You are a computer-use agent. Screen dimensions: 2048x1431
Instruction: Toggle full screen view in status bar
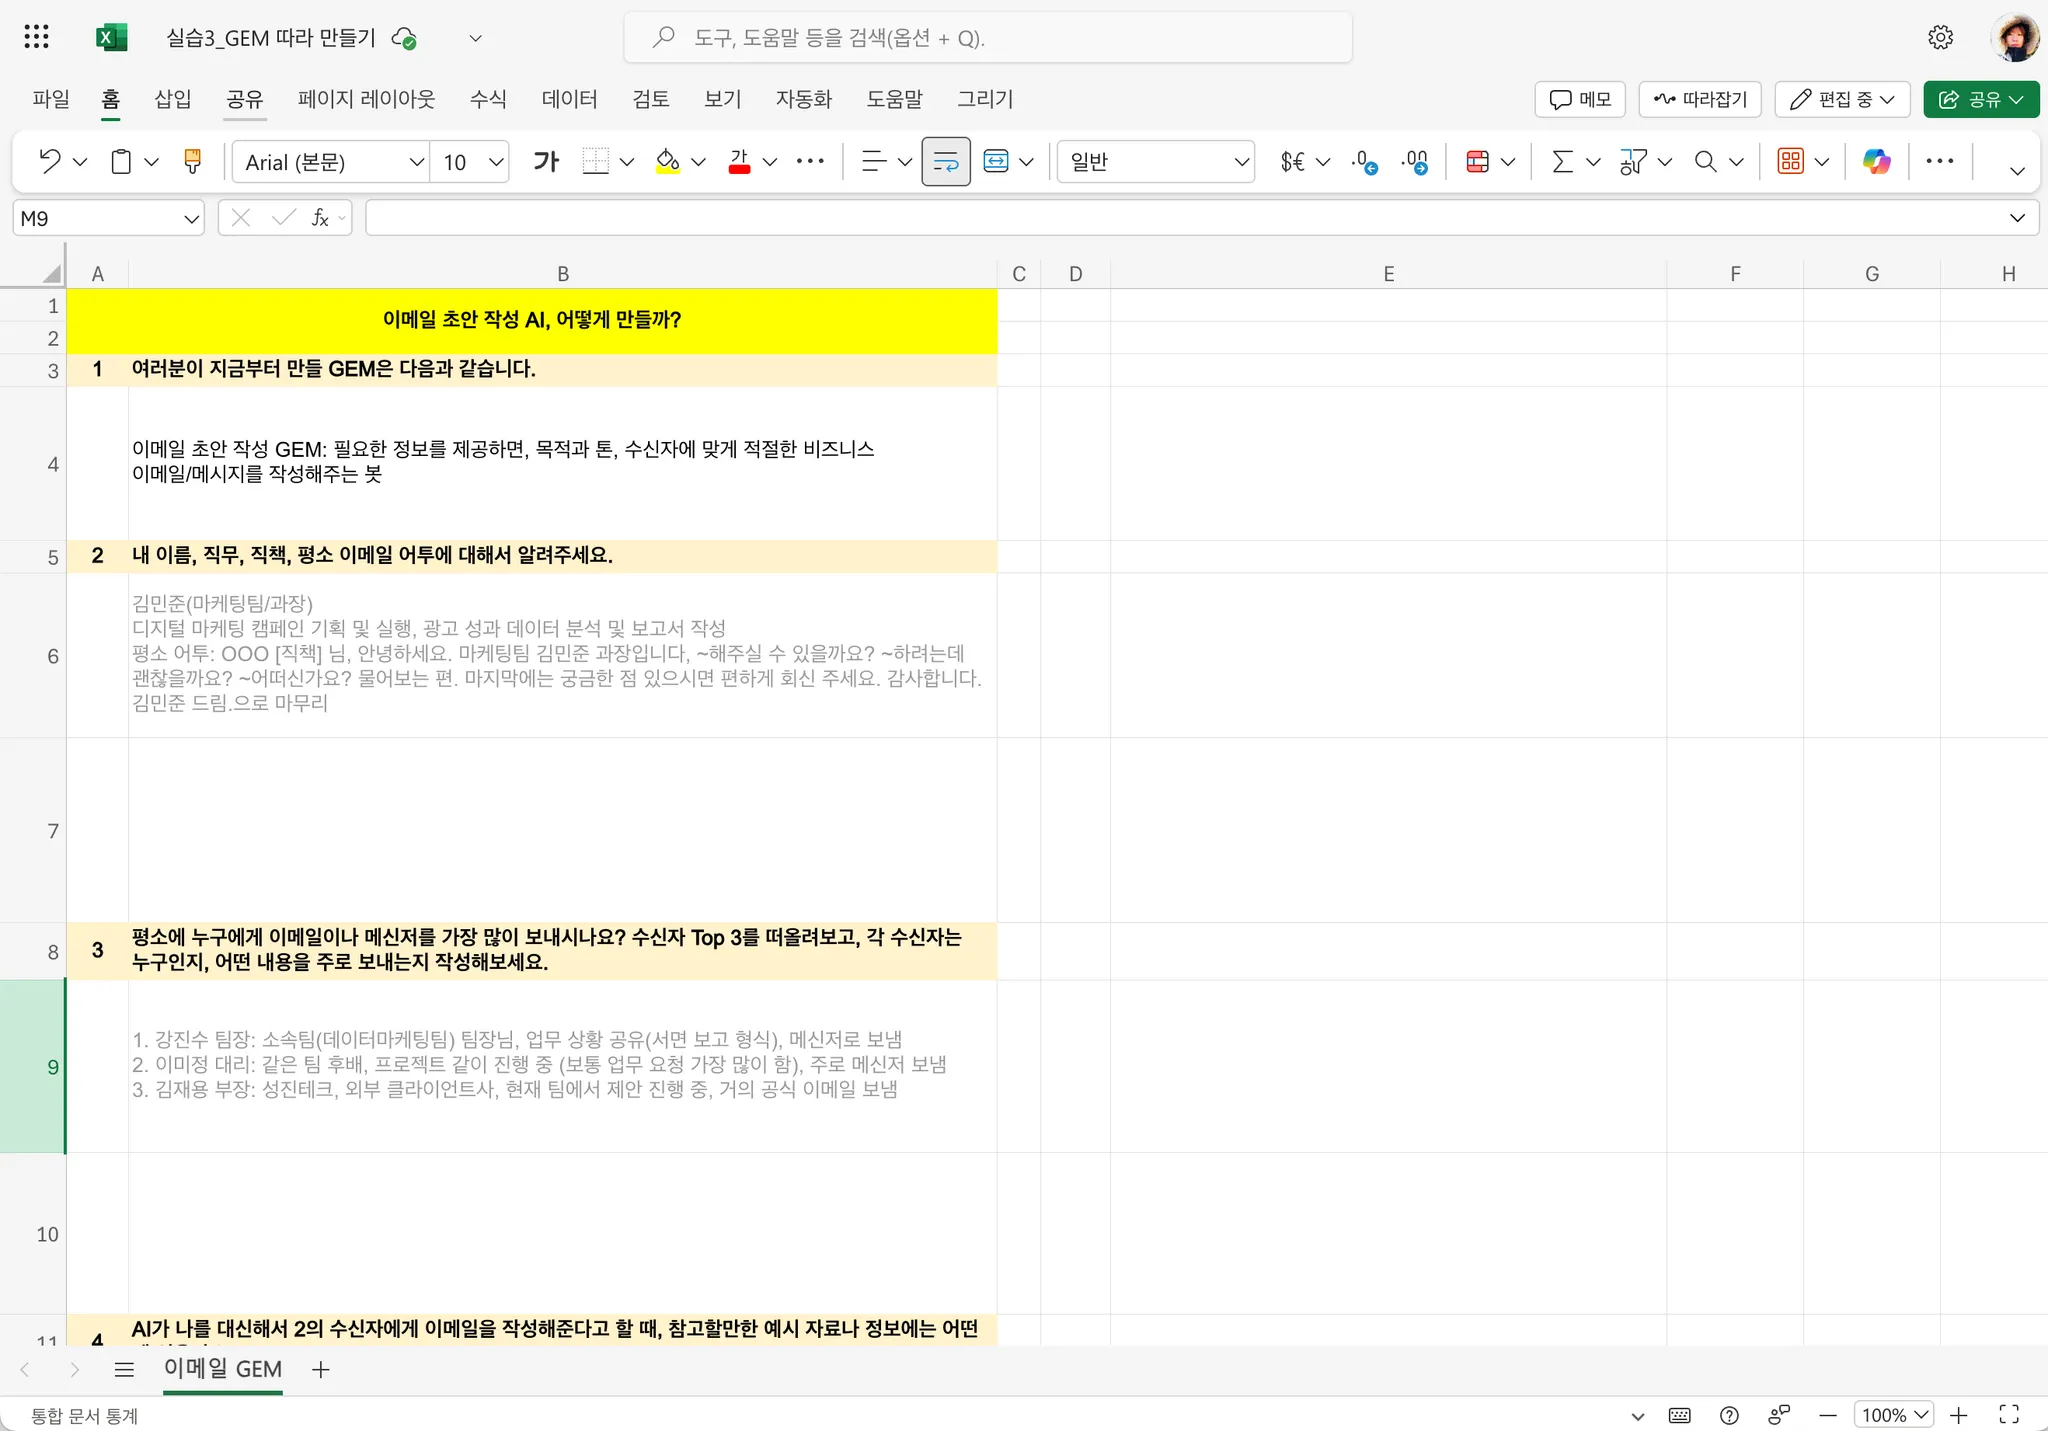[2008, 1414]
